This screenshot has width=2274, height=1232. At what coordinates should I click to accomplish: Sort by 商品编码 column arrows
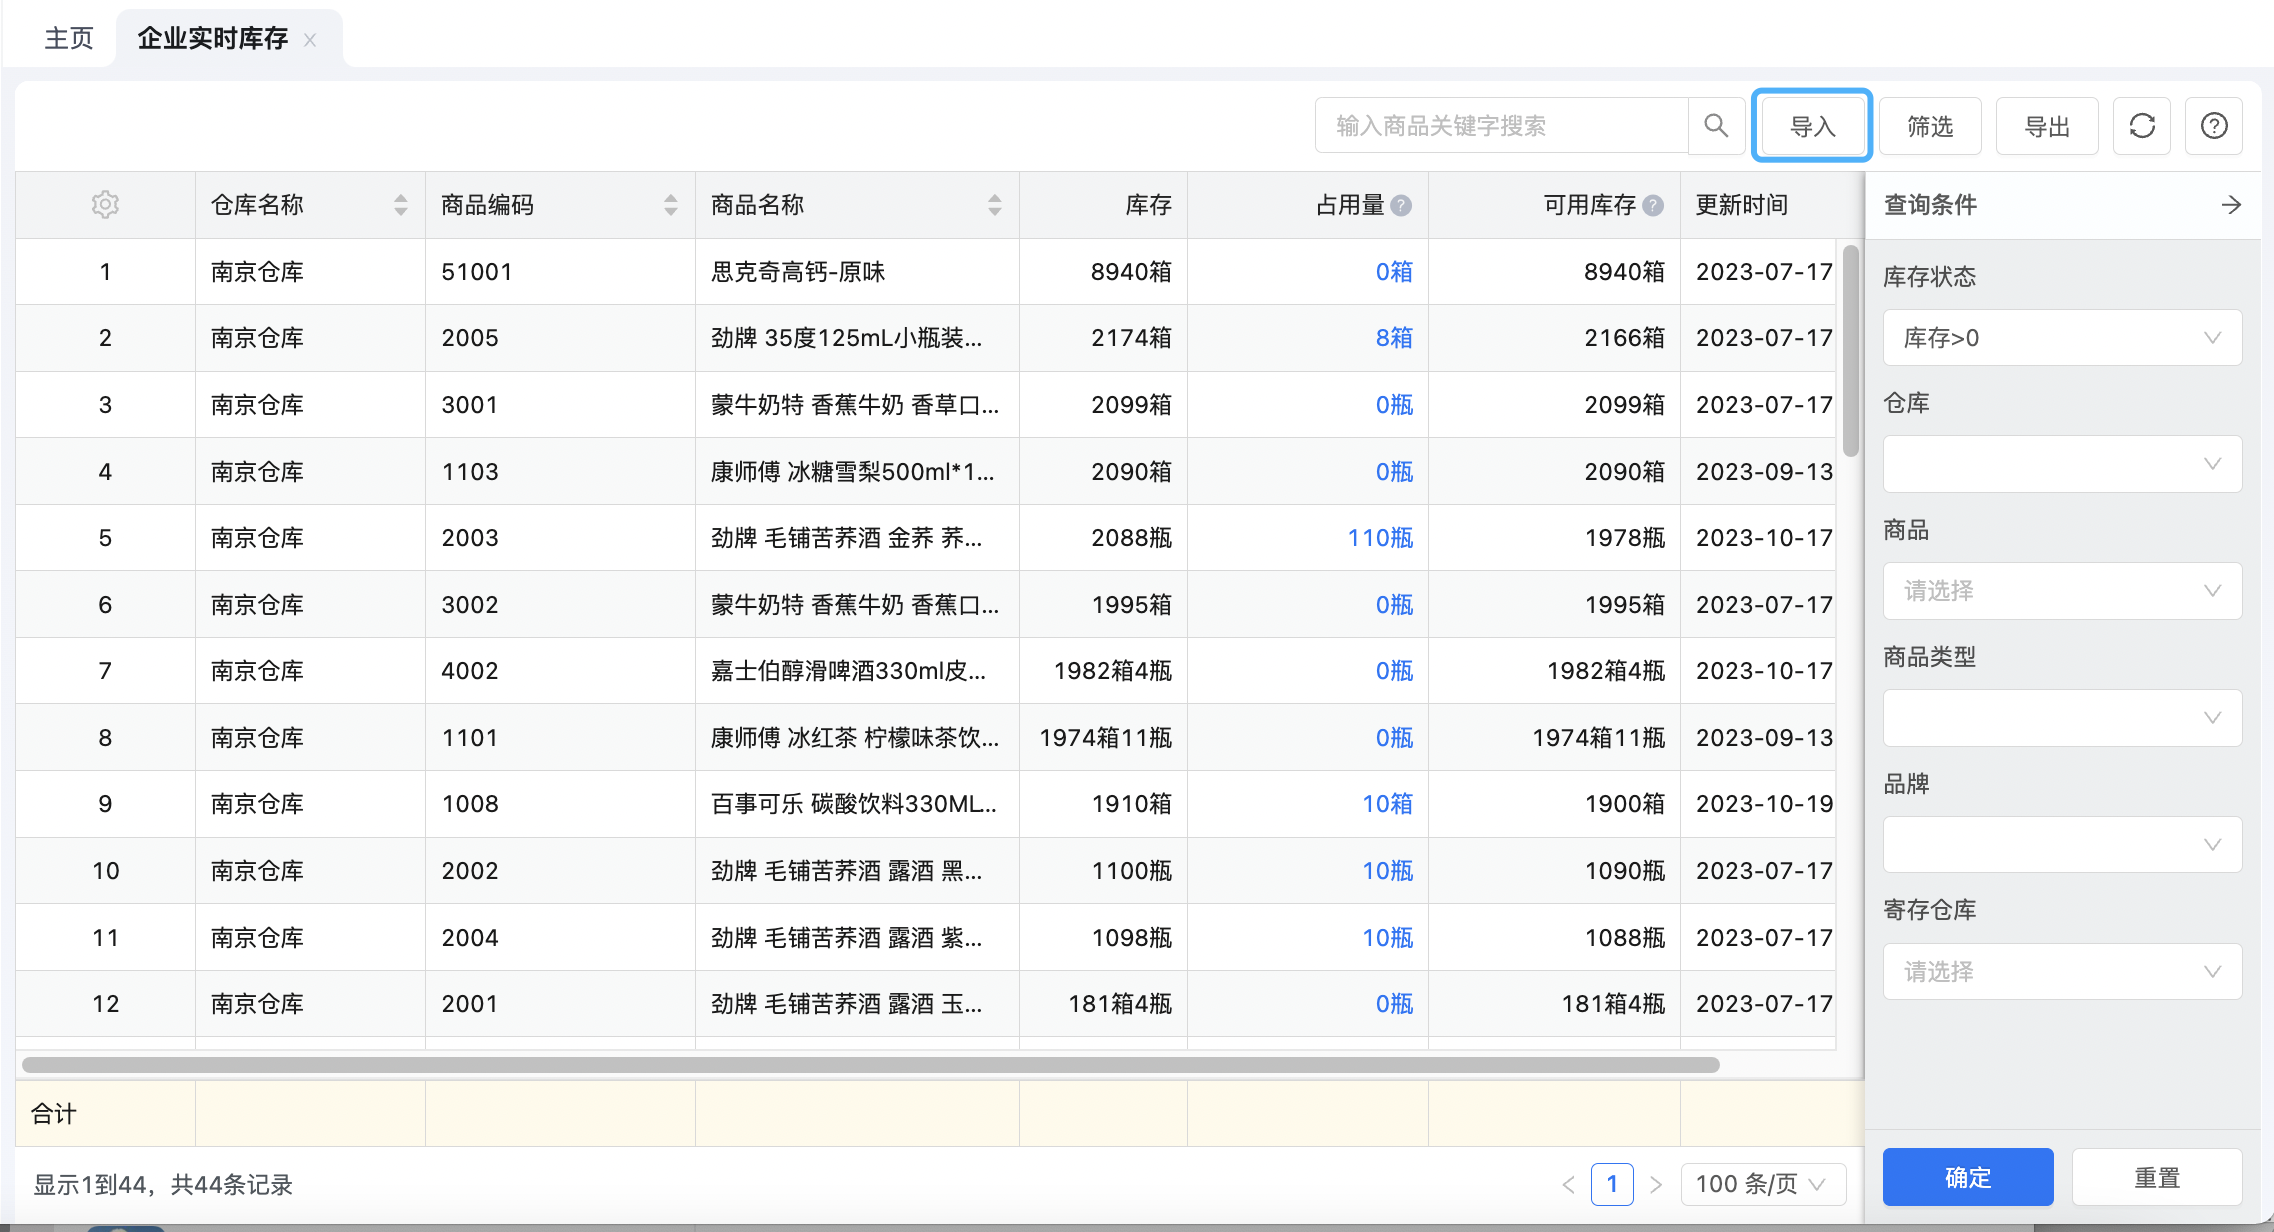[x=671, y=205]
